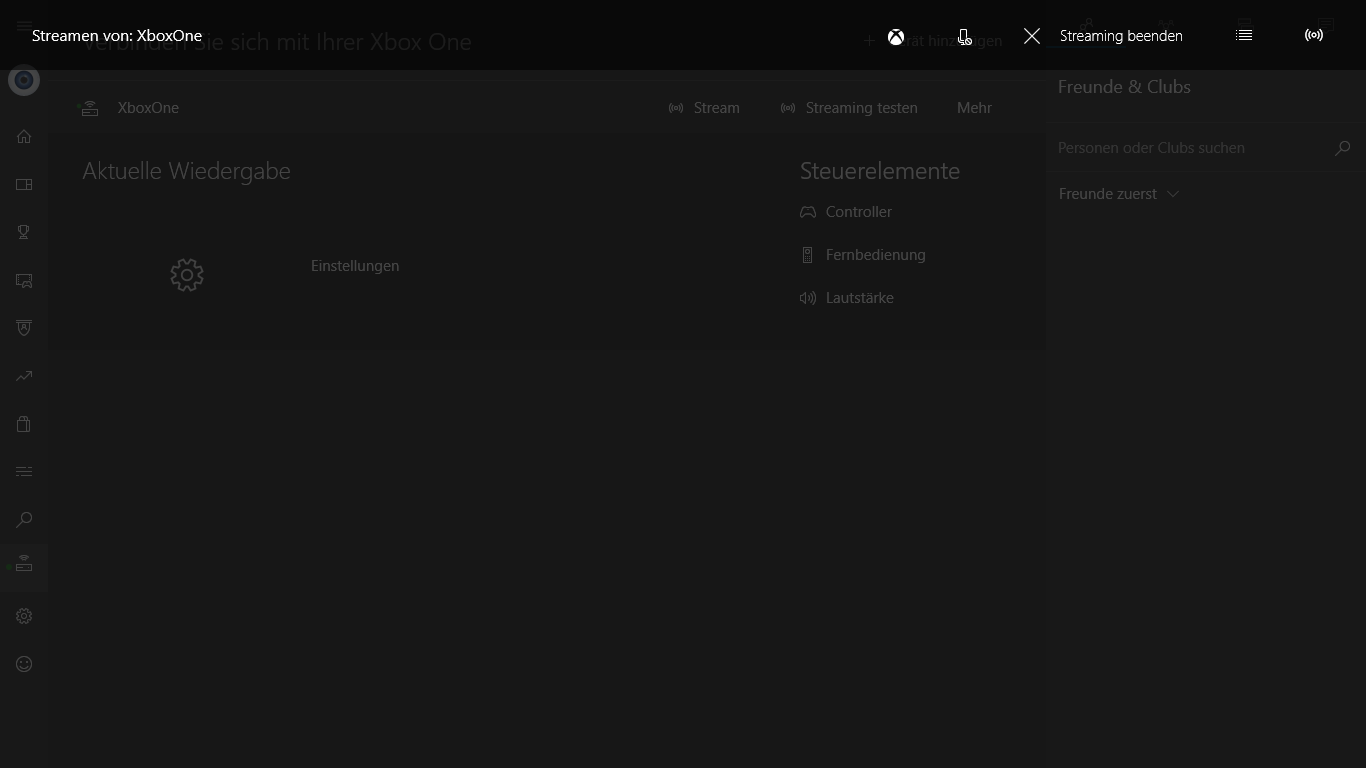This screenshot has width=1366, height=768.
Task: Click the console icon next to XboxOne
Action: coord(89,108)
